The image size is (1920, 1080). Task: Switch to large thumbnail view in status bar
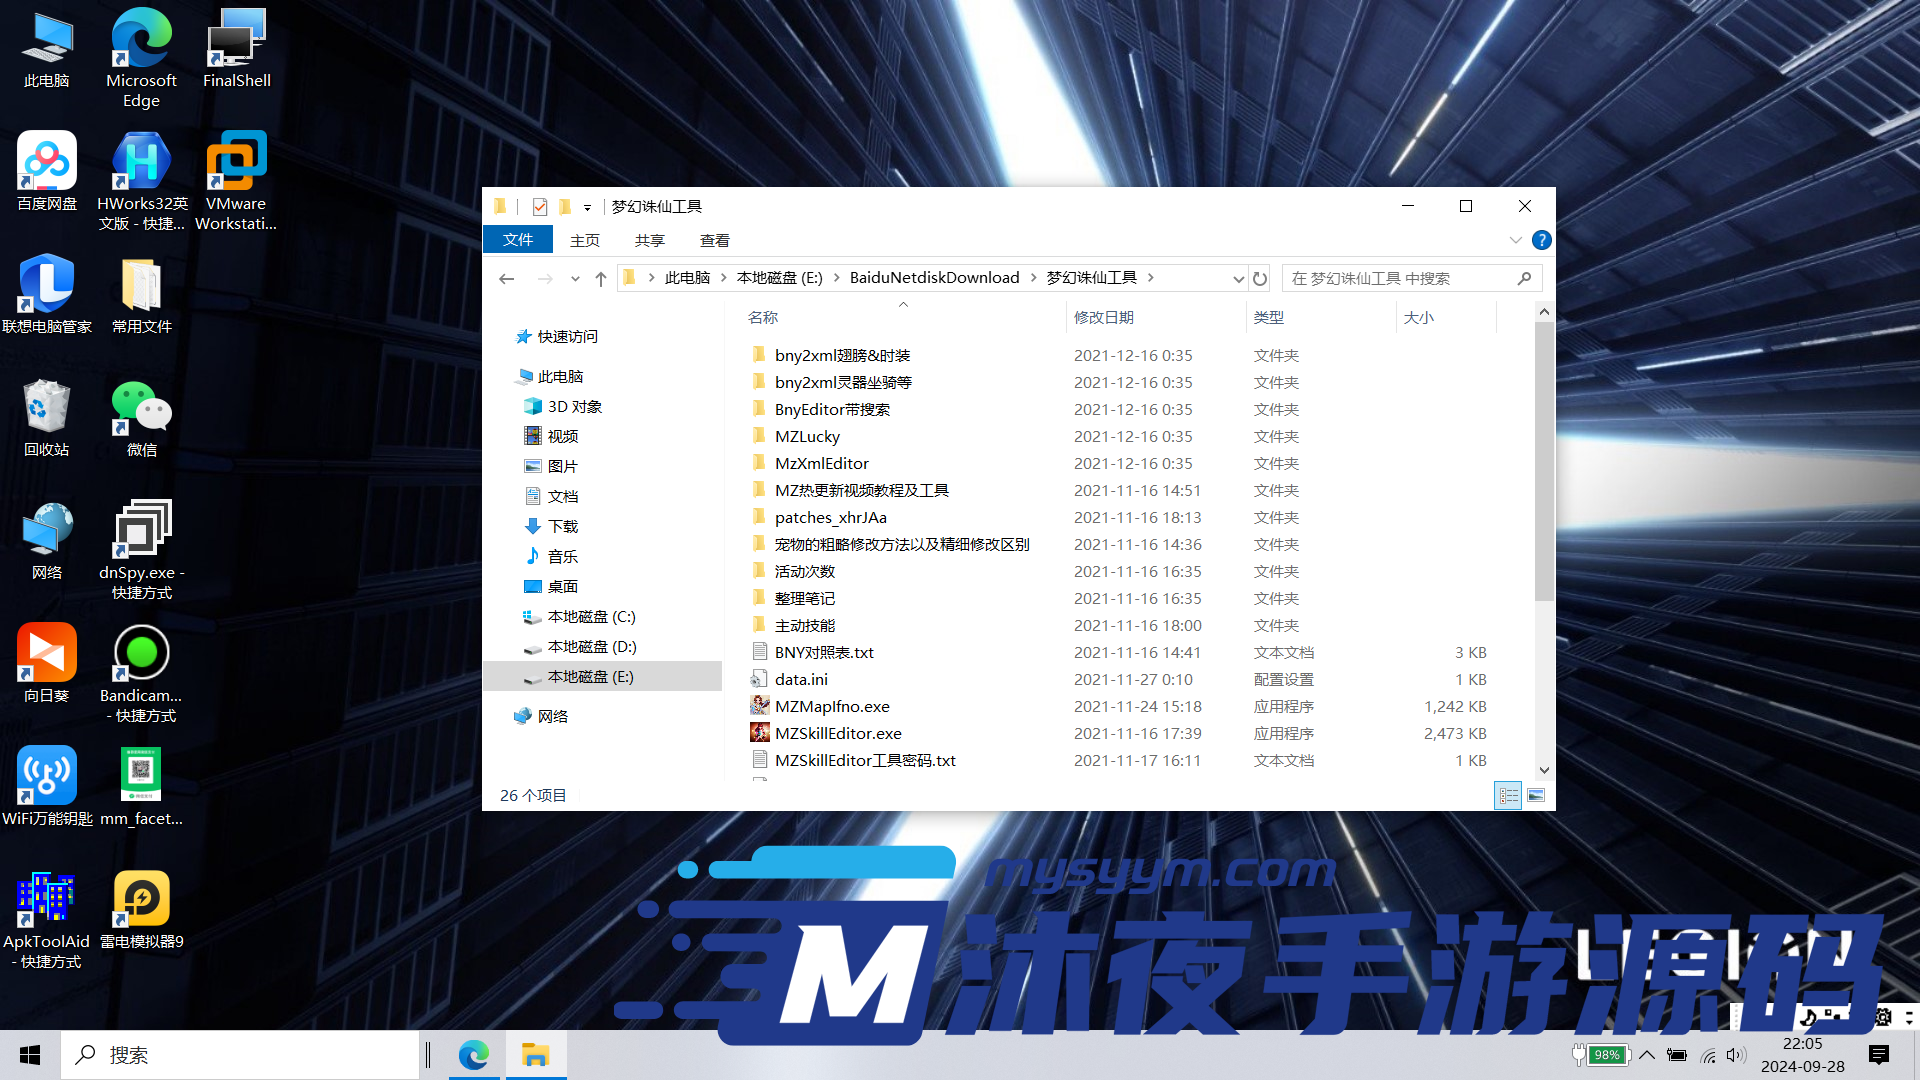(1537, 795)
